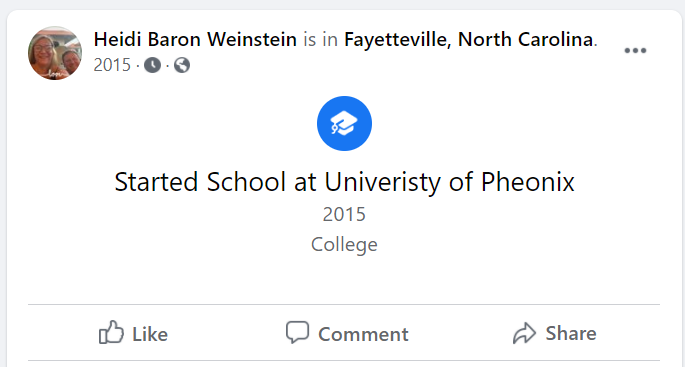
Task: Click the words "Started School" in the headline
Action: pos(200,182)
